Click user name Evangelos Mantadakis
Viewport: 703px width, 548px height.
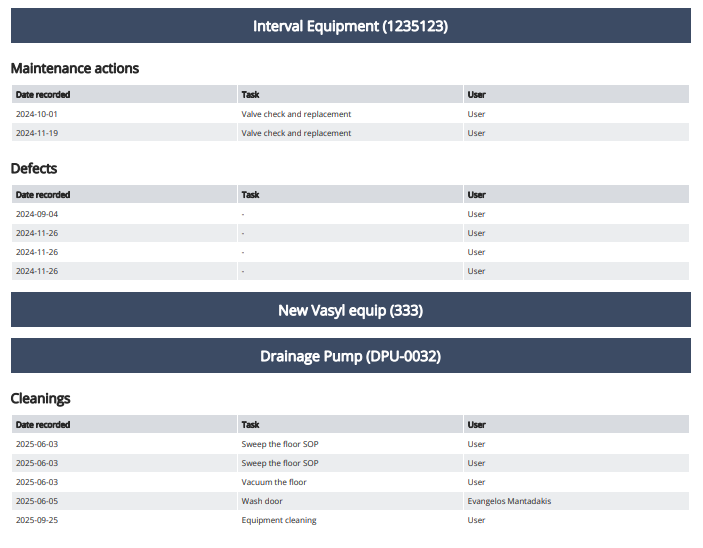(509, 501)
